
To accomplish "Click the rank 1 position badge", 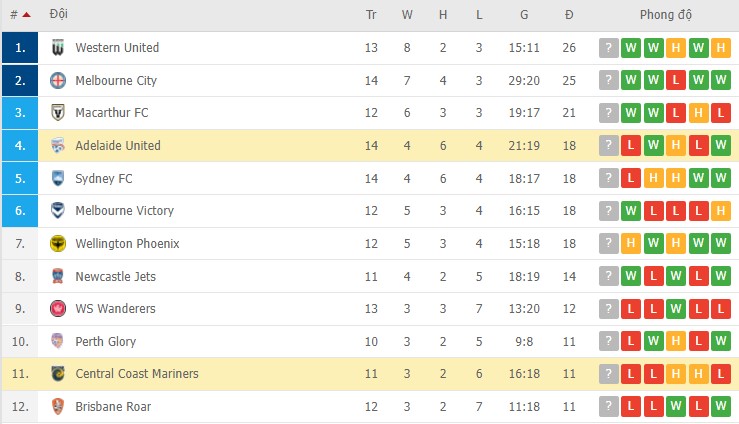I will tap(20, 48).
